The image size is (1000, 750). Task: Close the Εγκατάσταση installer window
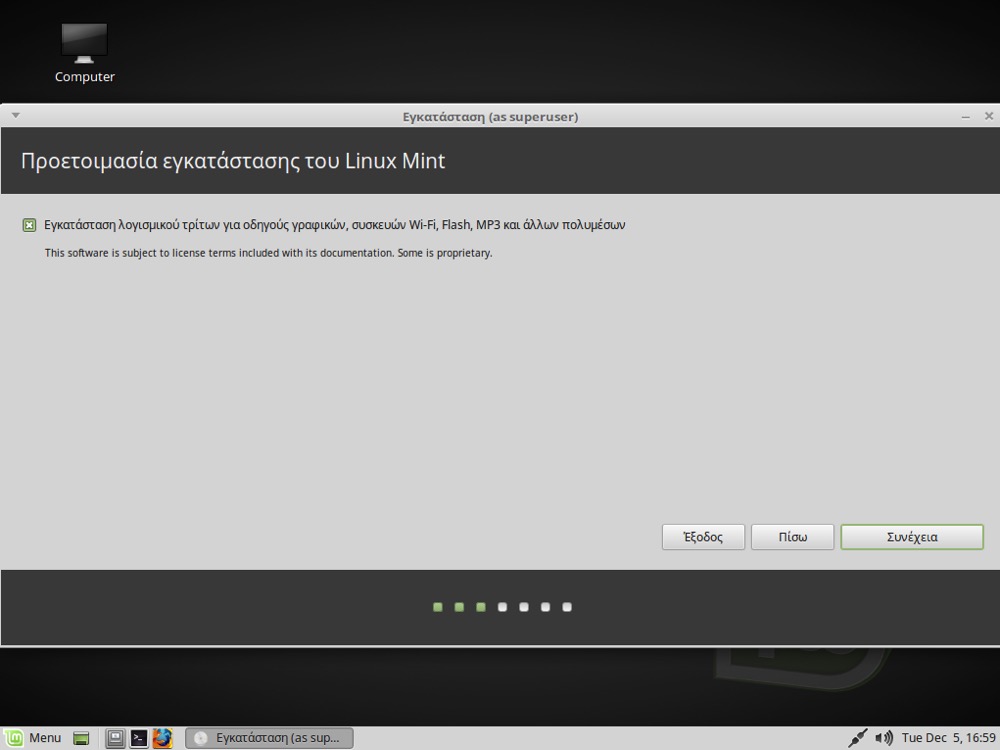tap(989, 116)
